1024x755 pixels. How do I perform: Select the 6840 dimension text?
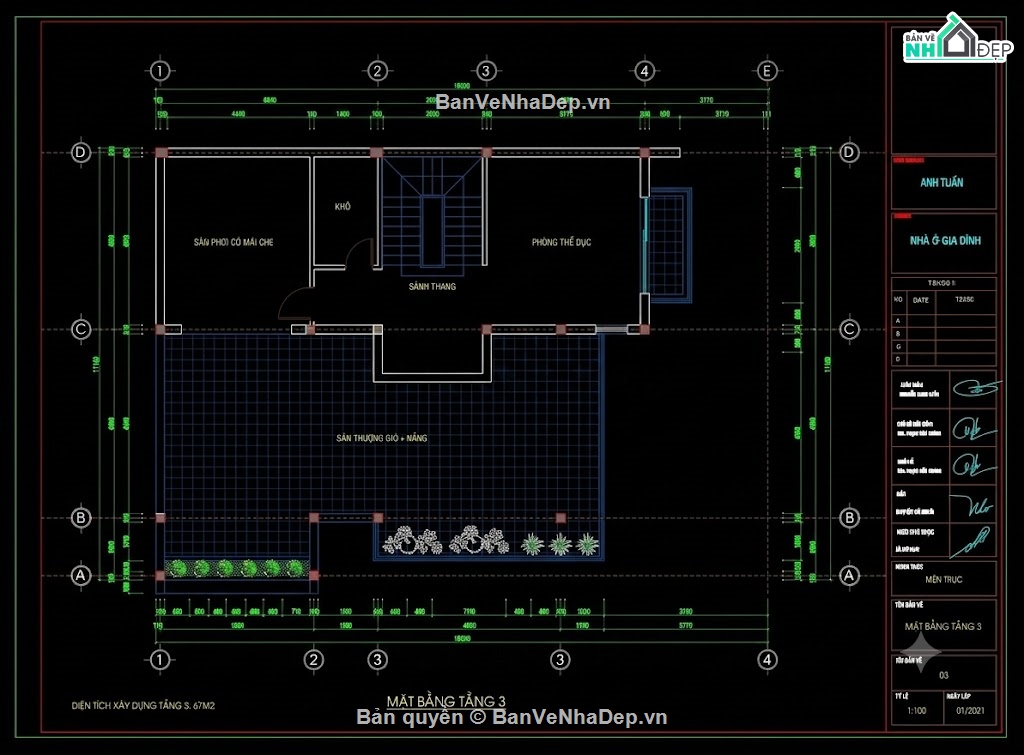point(270,100)
